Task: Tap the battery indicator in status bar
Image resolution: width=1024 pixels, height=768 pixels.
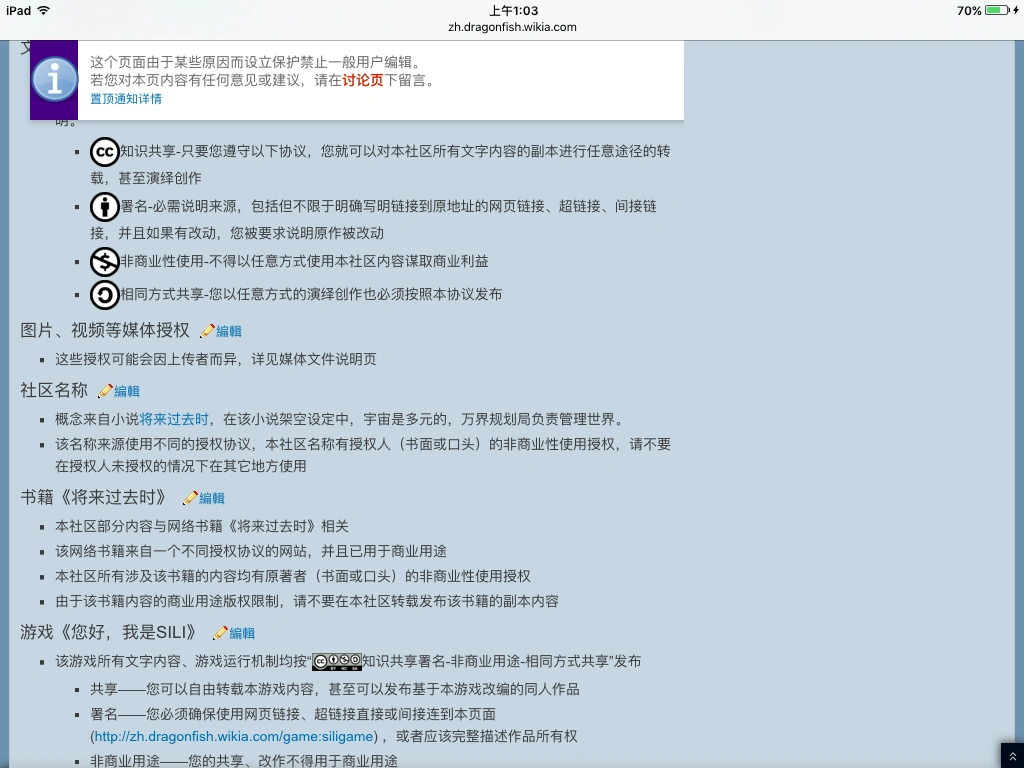Action: point(996,10)
